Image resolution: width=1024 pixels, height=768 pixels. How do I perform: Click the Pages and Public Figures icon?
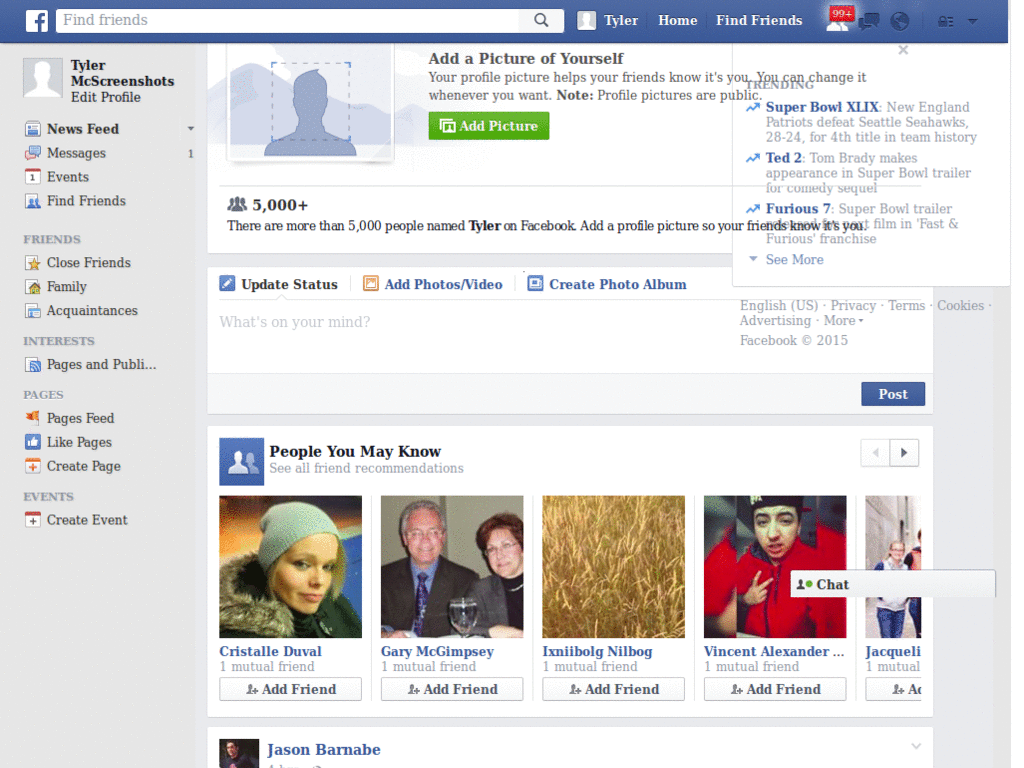click(x=33, y=365)
